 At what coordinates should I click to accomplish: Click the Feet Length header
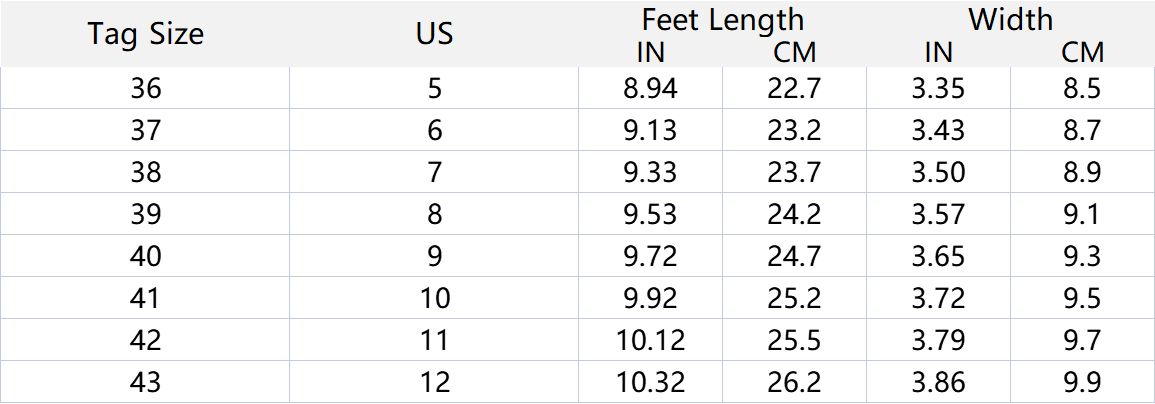(x=722, y=20)
